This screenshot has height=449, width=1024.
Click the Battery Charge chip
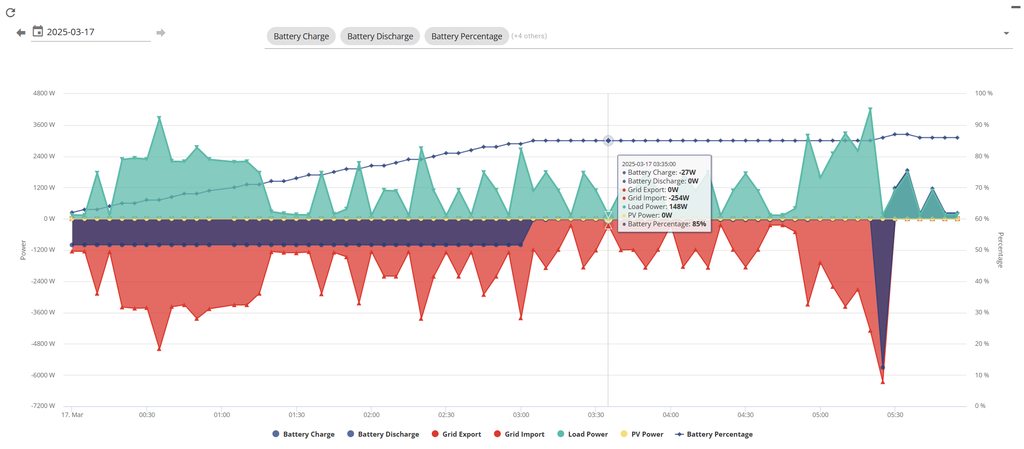coord(301,36)
